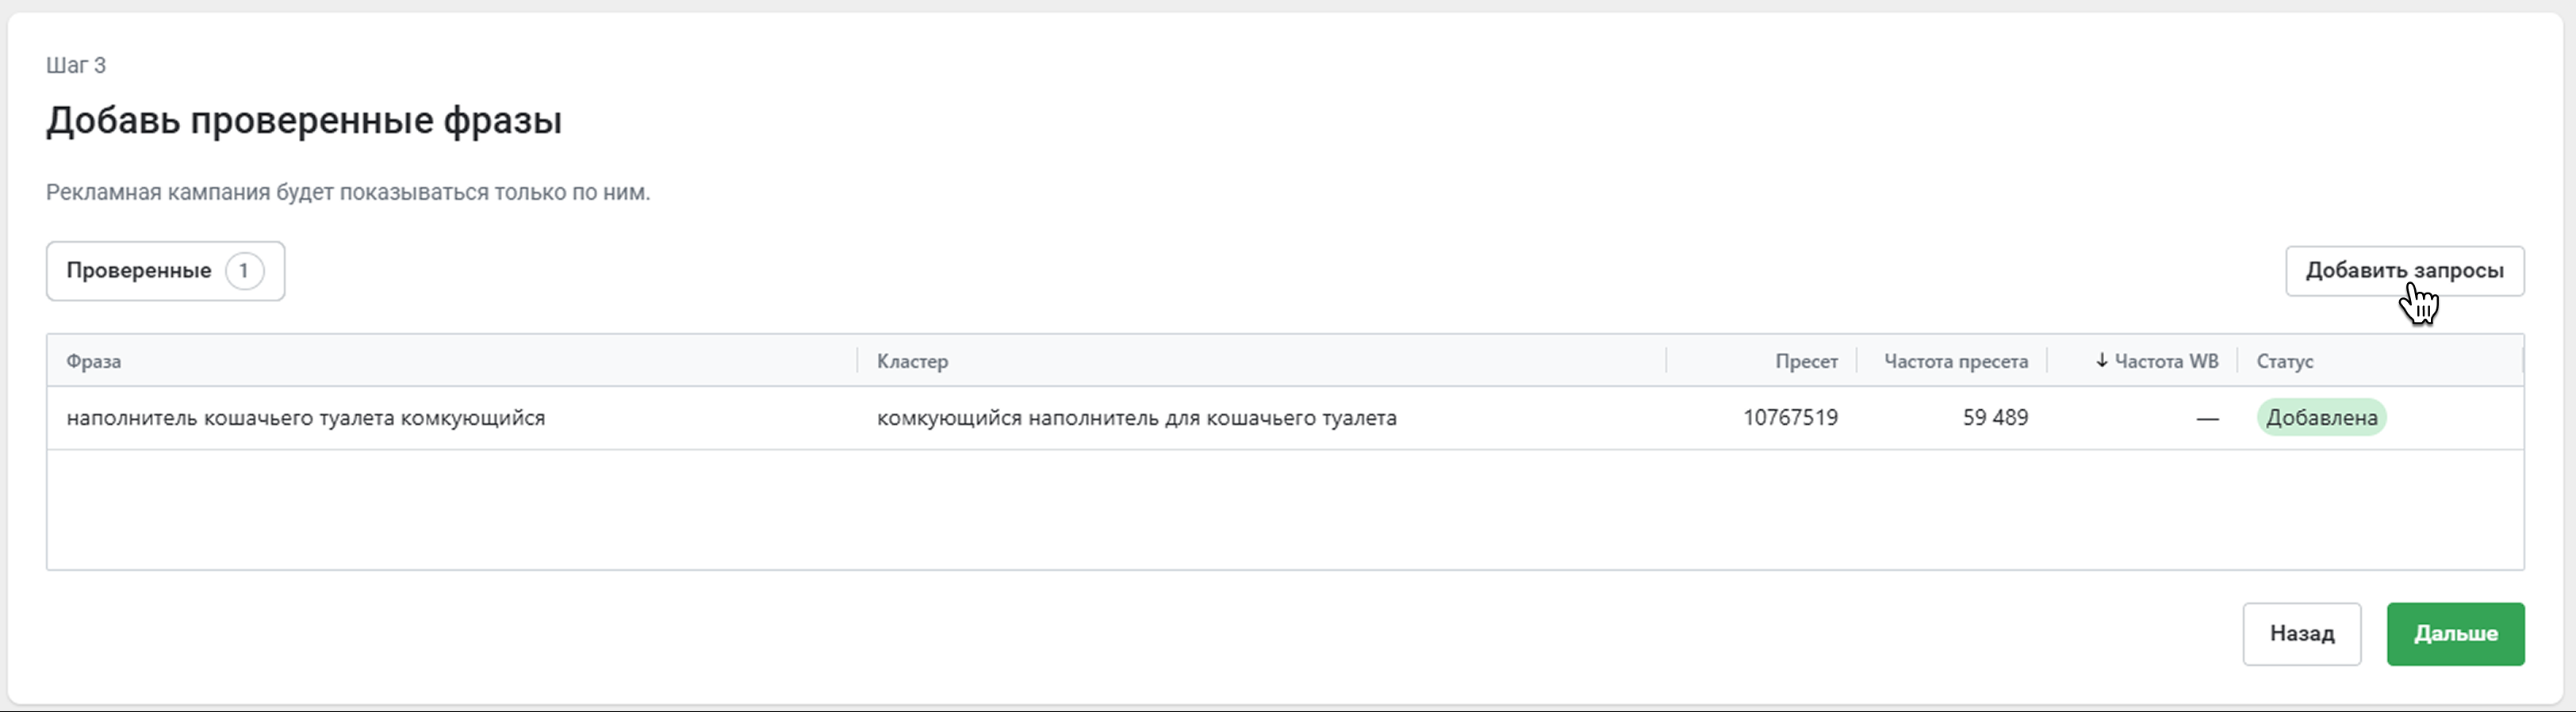Click the Кластер column header
The height and width of the screenshot is (712, 2576).
912,361
